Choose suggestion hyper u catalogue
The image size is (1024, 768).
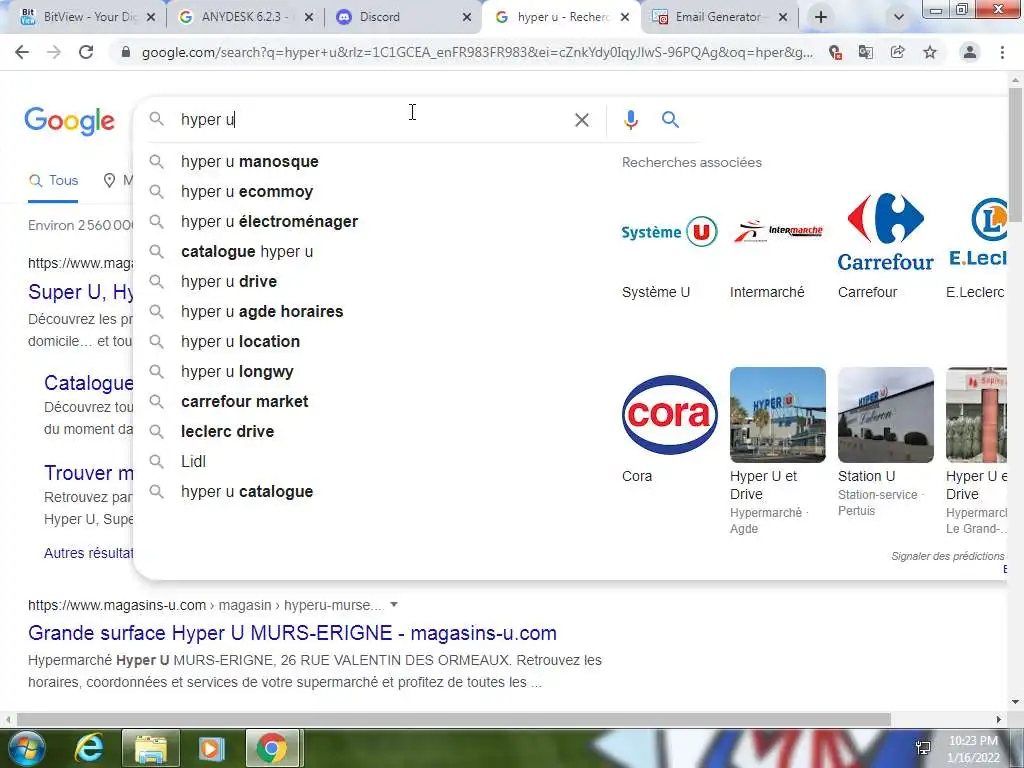tap(247, 492)
